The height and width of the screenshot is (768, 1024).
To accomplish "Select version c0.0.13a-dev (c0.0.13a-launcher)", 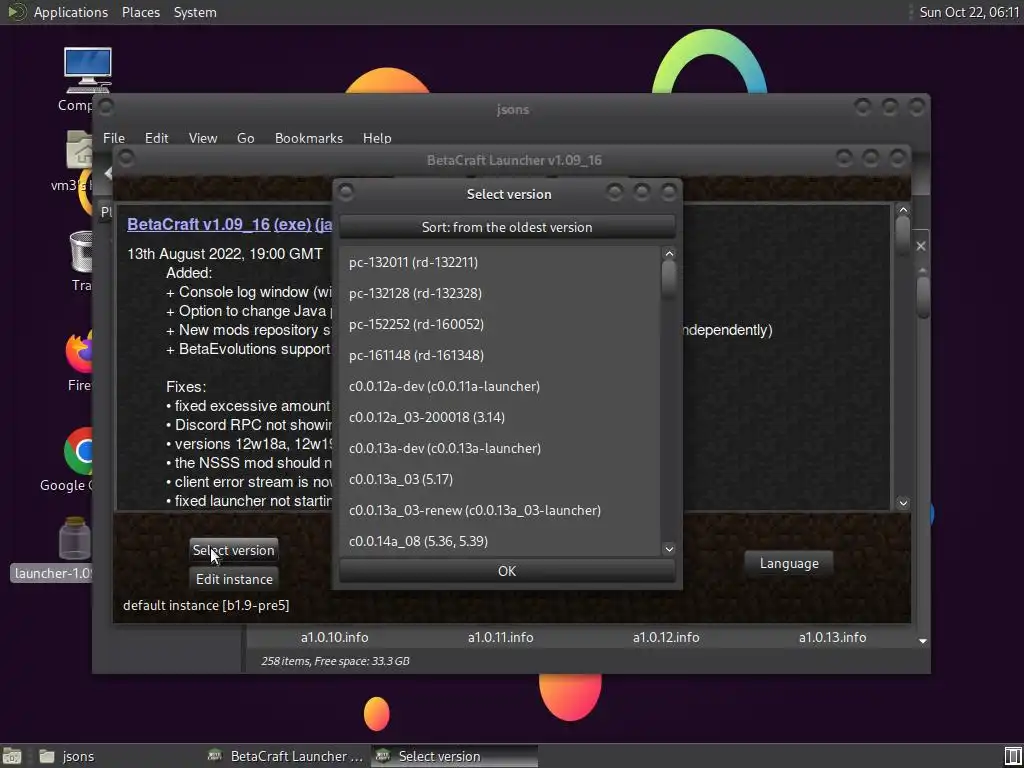I will [x=500, y=449].
